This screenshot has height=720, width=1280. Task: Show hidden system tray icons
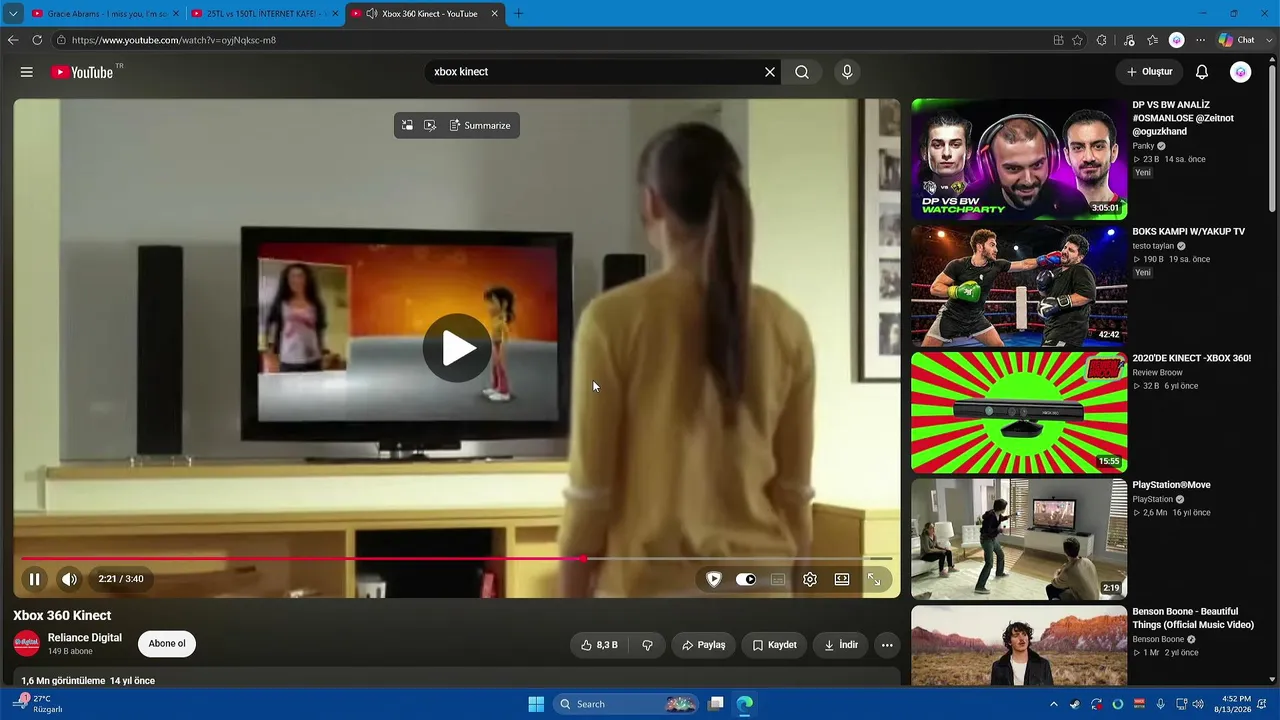pyautogui.click(x=1053, y=704)
